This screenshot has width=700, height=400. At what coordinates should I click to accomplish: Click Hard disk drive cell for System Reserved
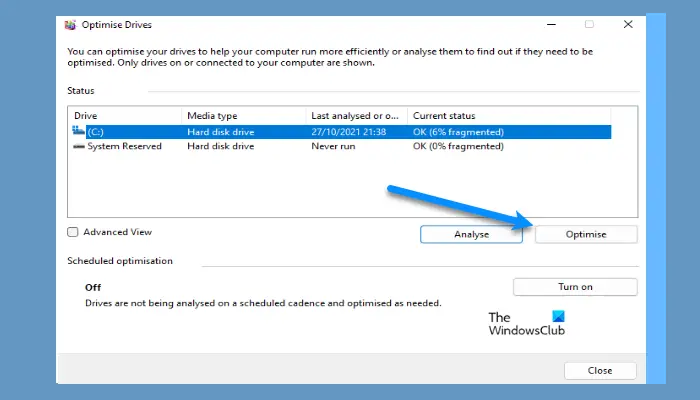click(221, 146)
